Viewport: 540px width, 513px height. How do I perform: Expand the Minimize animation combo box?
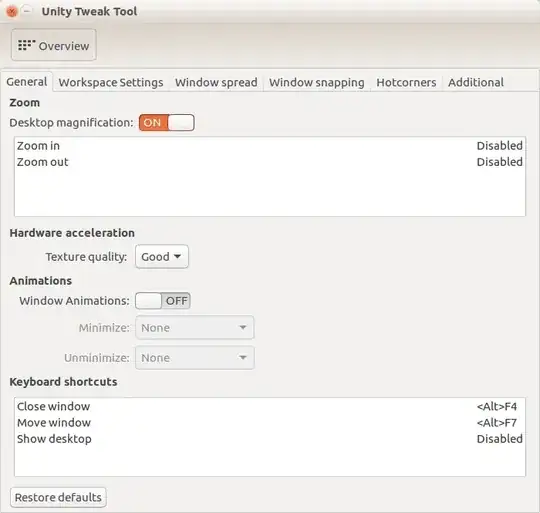(195, 328)
